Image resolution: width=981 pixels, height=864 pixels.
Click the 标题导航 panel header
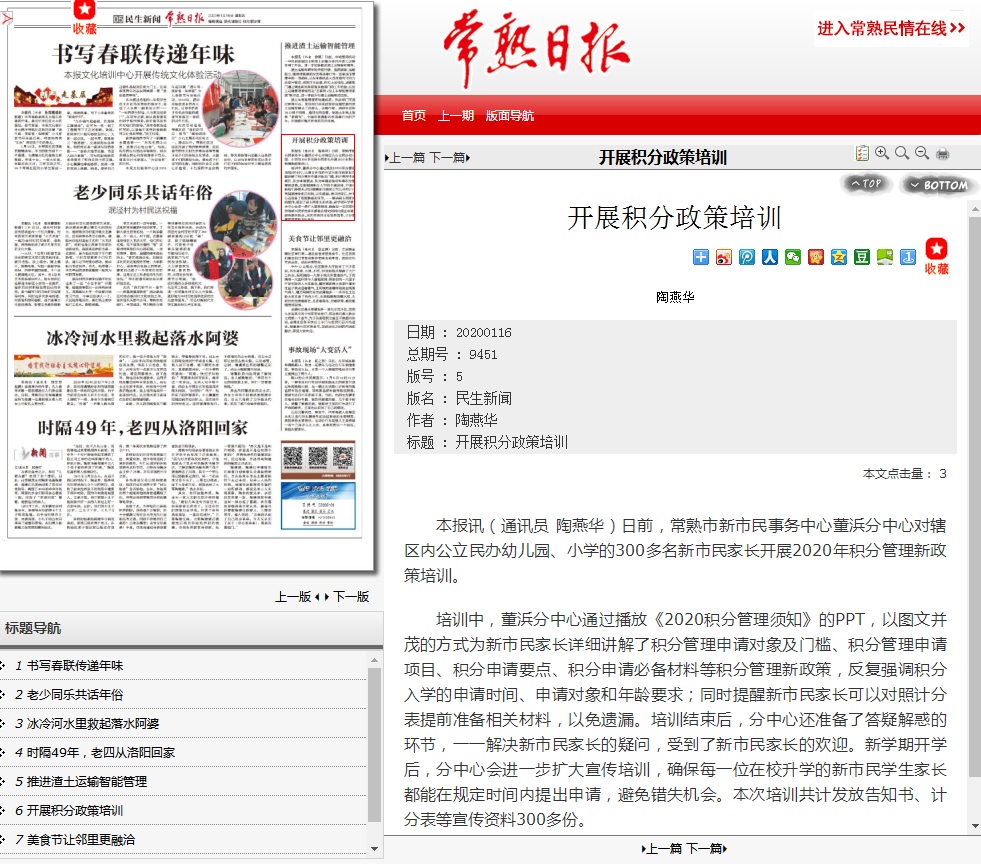191,628
